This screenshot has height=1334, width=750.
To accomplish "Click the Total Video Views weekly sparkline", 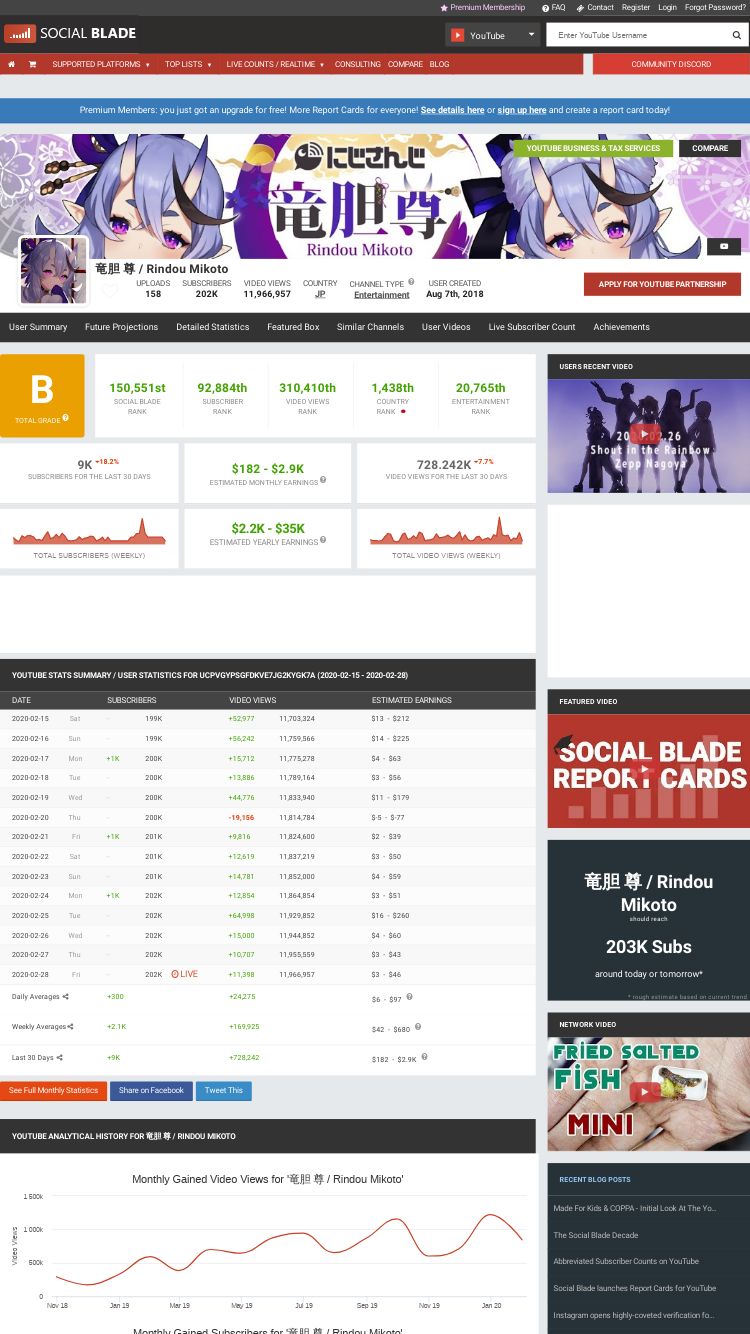I will coord(446,531).
